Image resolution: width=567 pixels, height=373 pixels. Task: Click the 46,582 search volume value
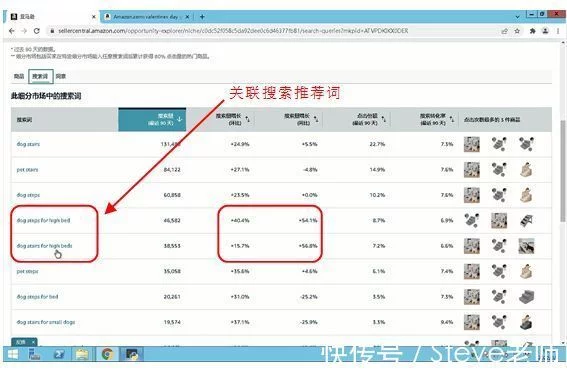coord(172,220)
